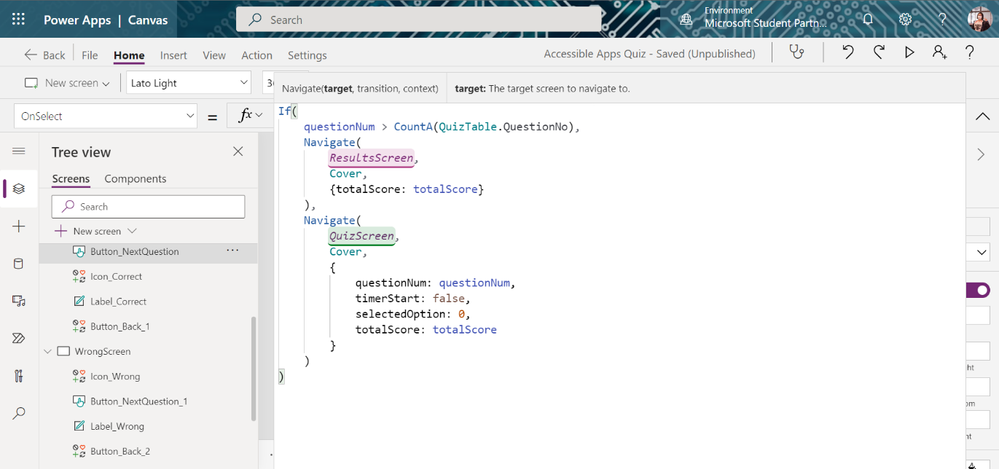This screenshot has width=999, height=469.
Task: Open the settings gear in header
Action: click(905, 19)
